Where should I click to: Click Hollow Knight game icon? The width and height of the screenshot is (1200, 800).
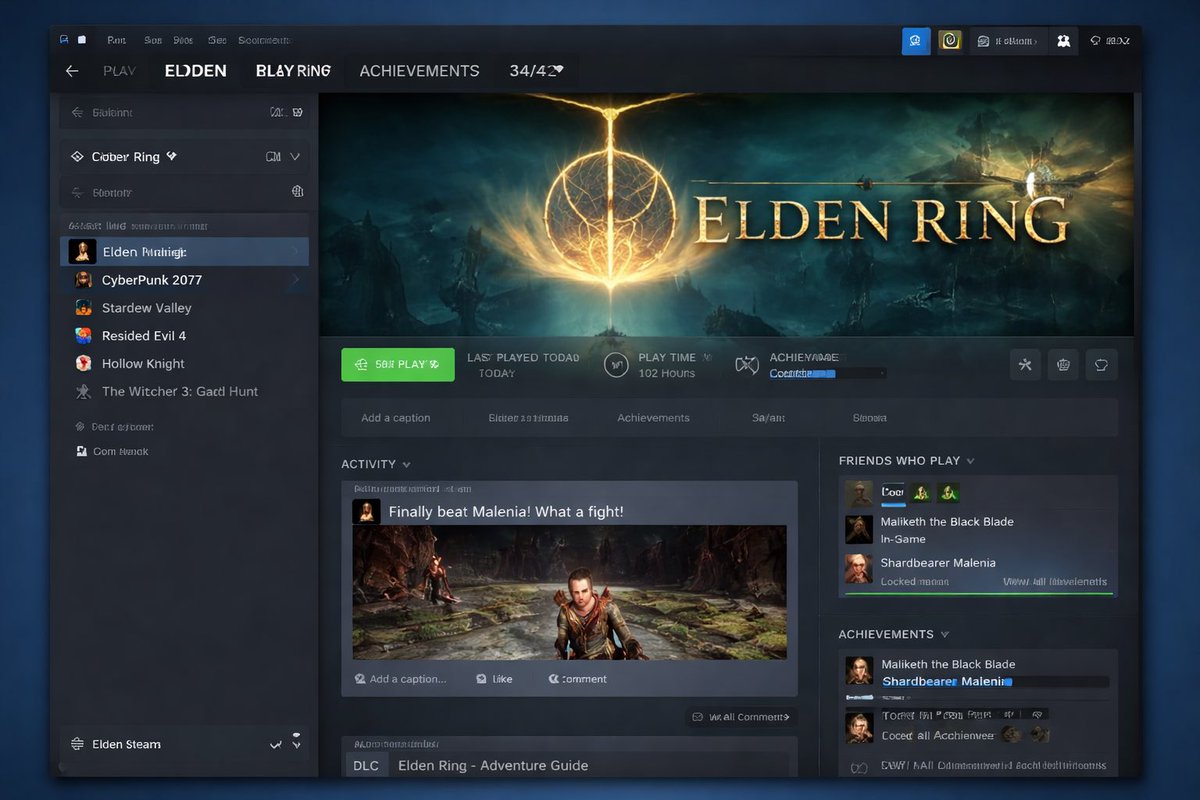84,364
